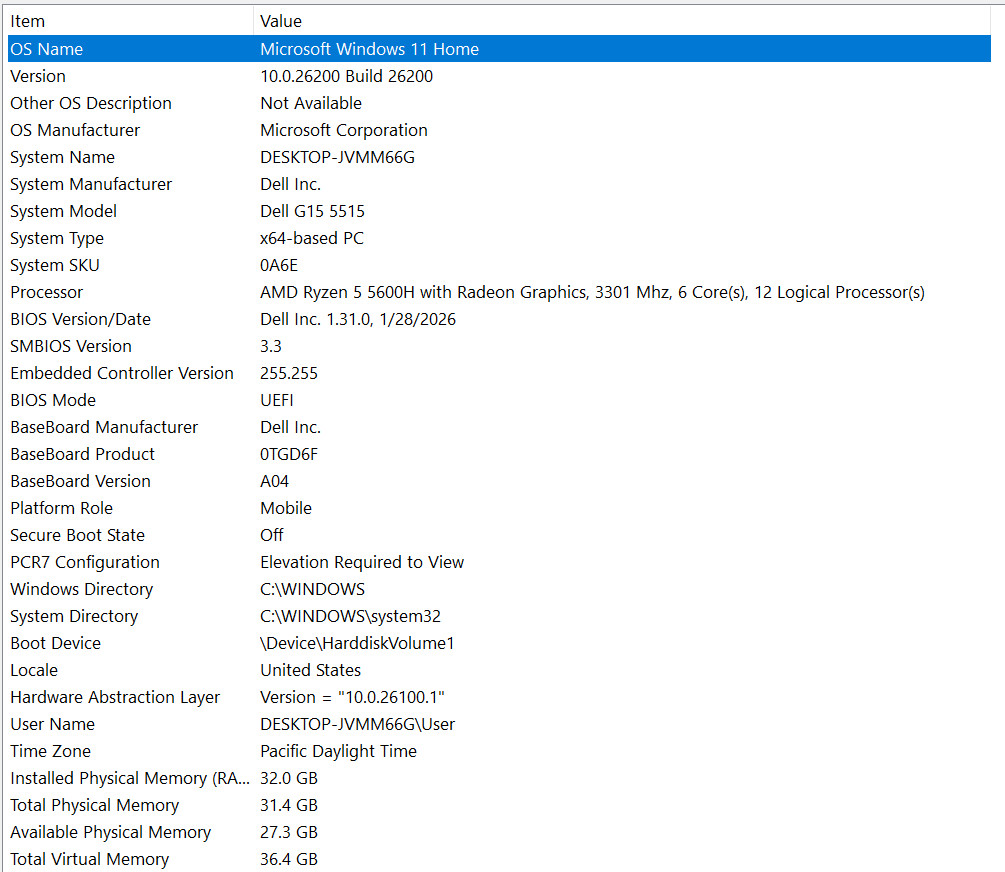Screen dimensions: 1005x872
Task: Select the Time Zone row
Action: tap(499, 751)
